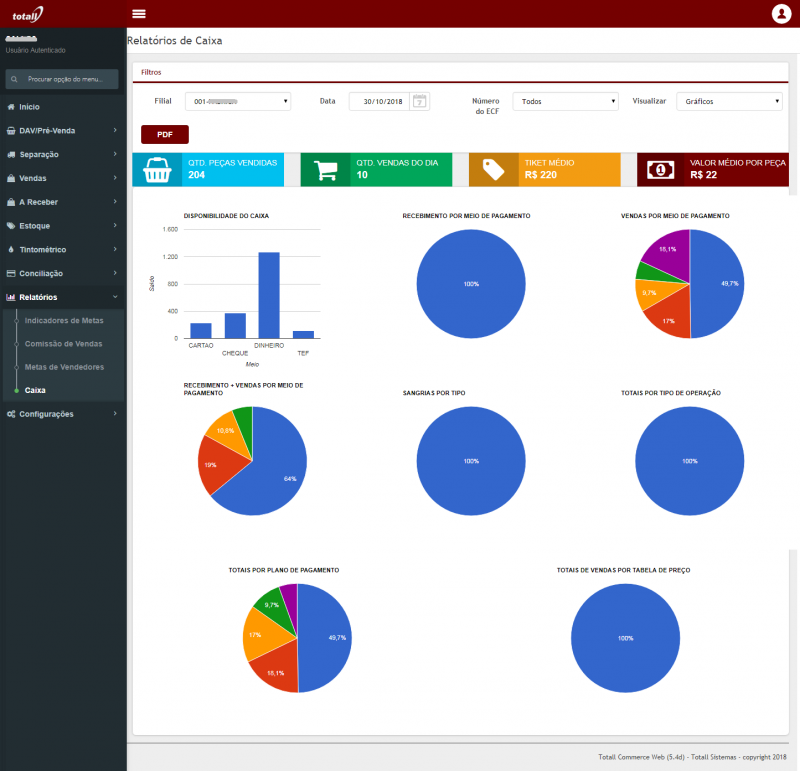The width and height of the screenshot is (800, 771).
Task: Click the hamburger menu icon
Action: [139, 13]
